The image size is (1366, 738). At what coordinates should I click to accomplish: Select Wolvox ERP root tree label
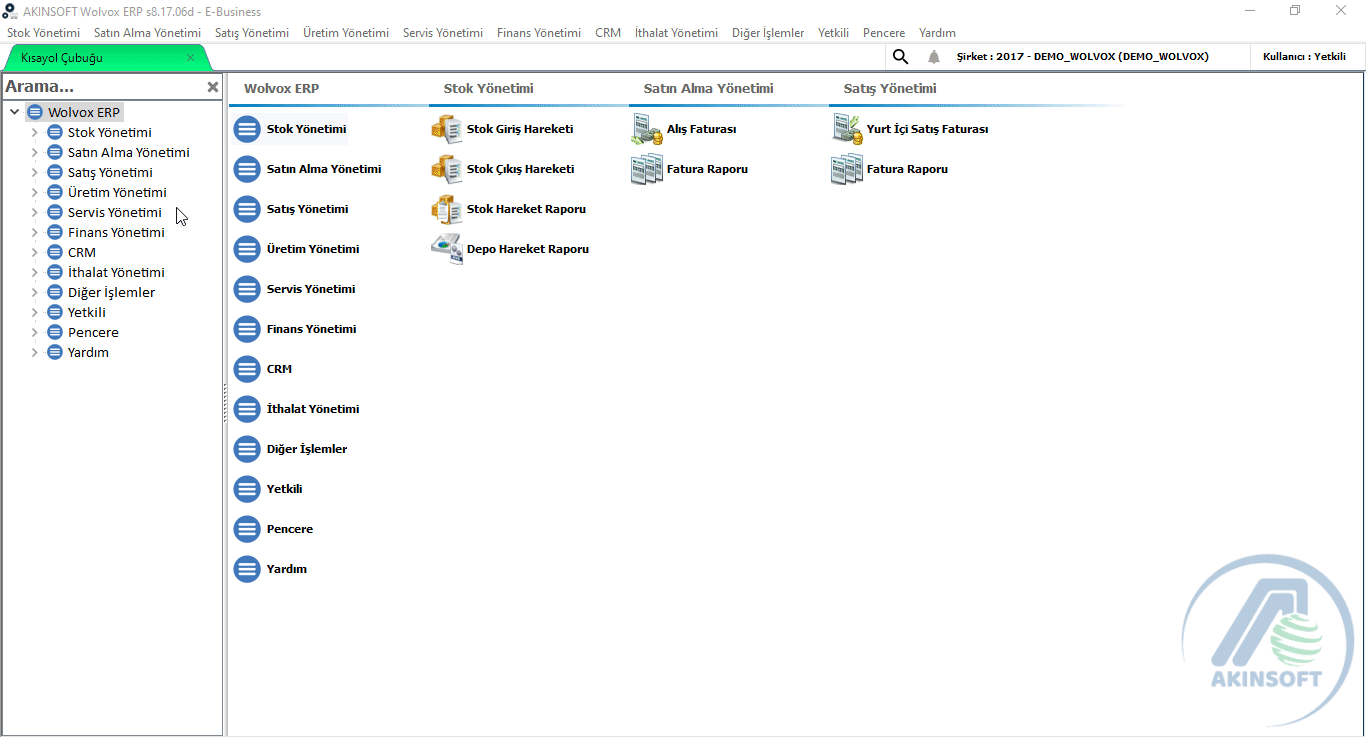[84, 112]
